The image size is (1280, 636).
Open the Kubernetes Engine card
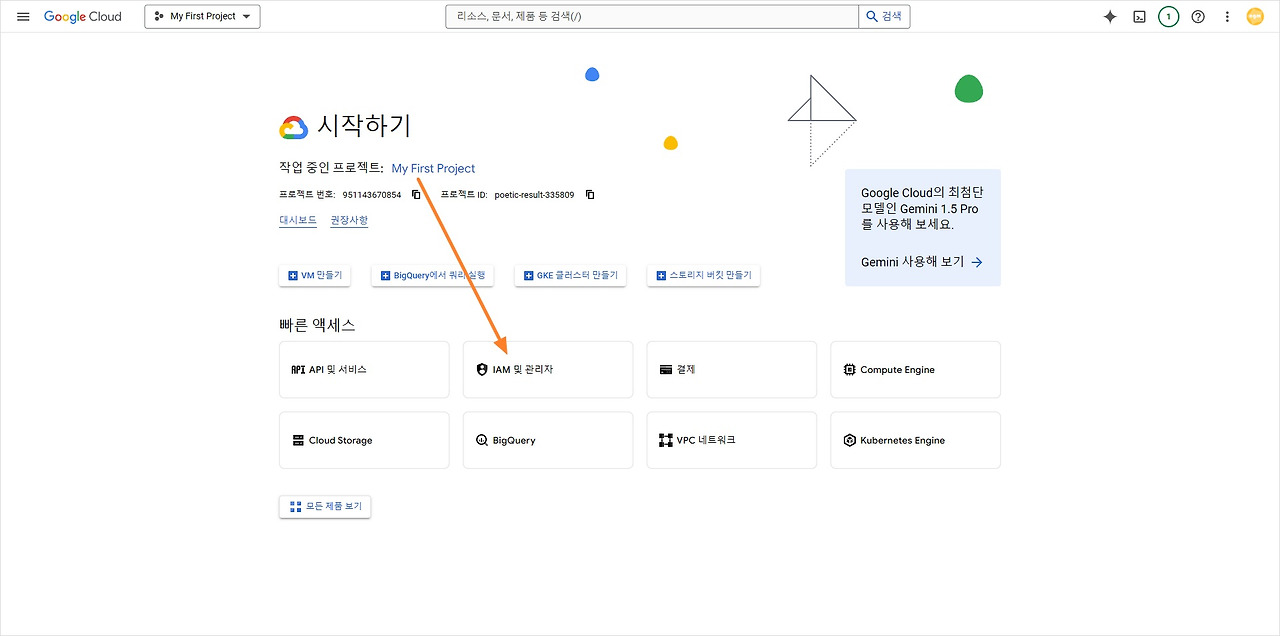pos(915,440)
